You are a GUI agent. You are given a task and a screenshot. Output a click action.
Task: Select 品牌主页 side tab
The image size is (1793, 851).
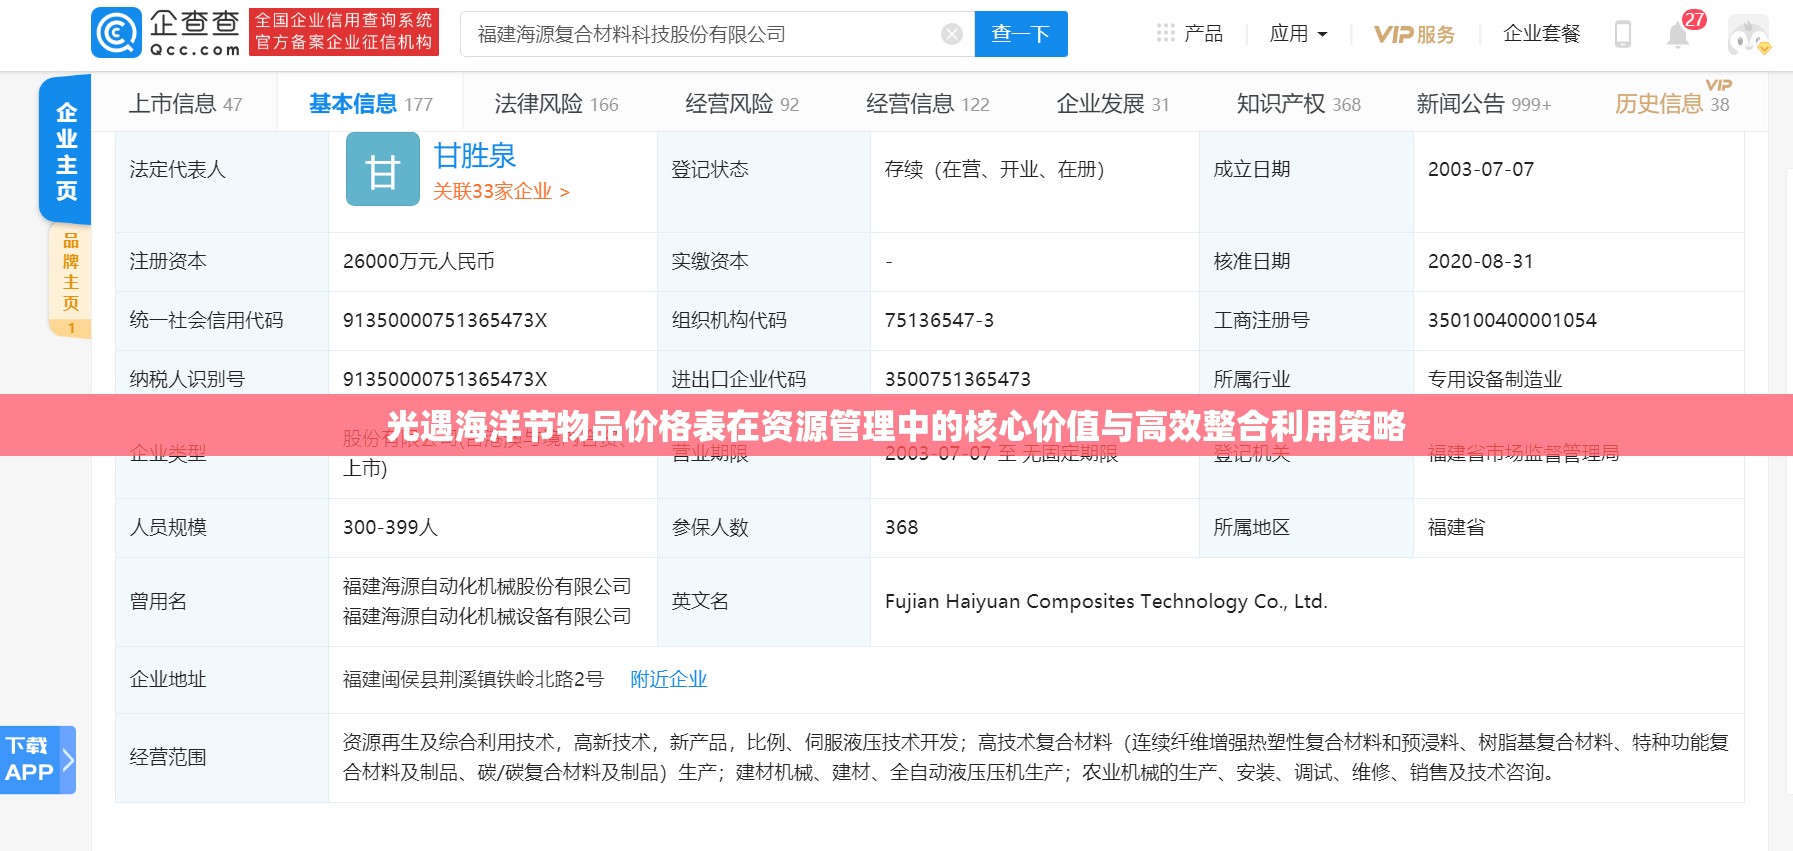(70, 280)
